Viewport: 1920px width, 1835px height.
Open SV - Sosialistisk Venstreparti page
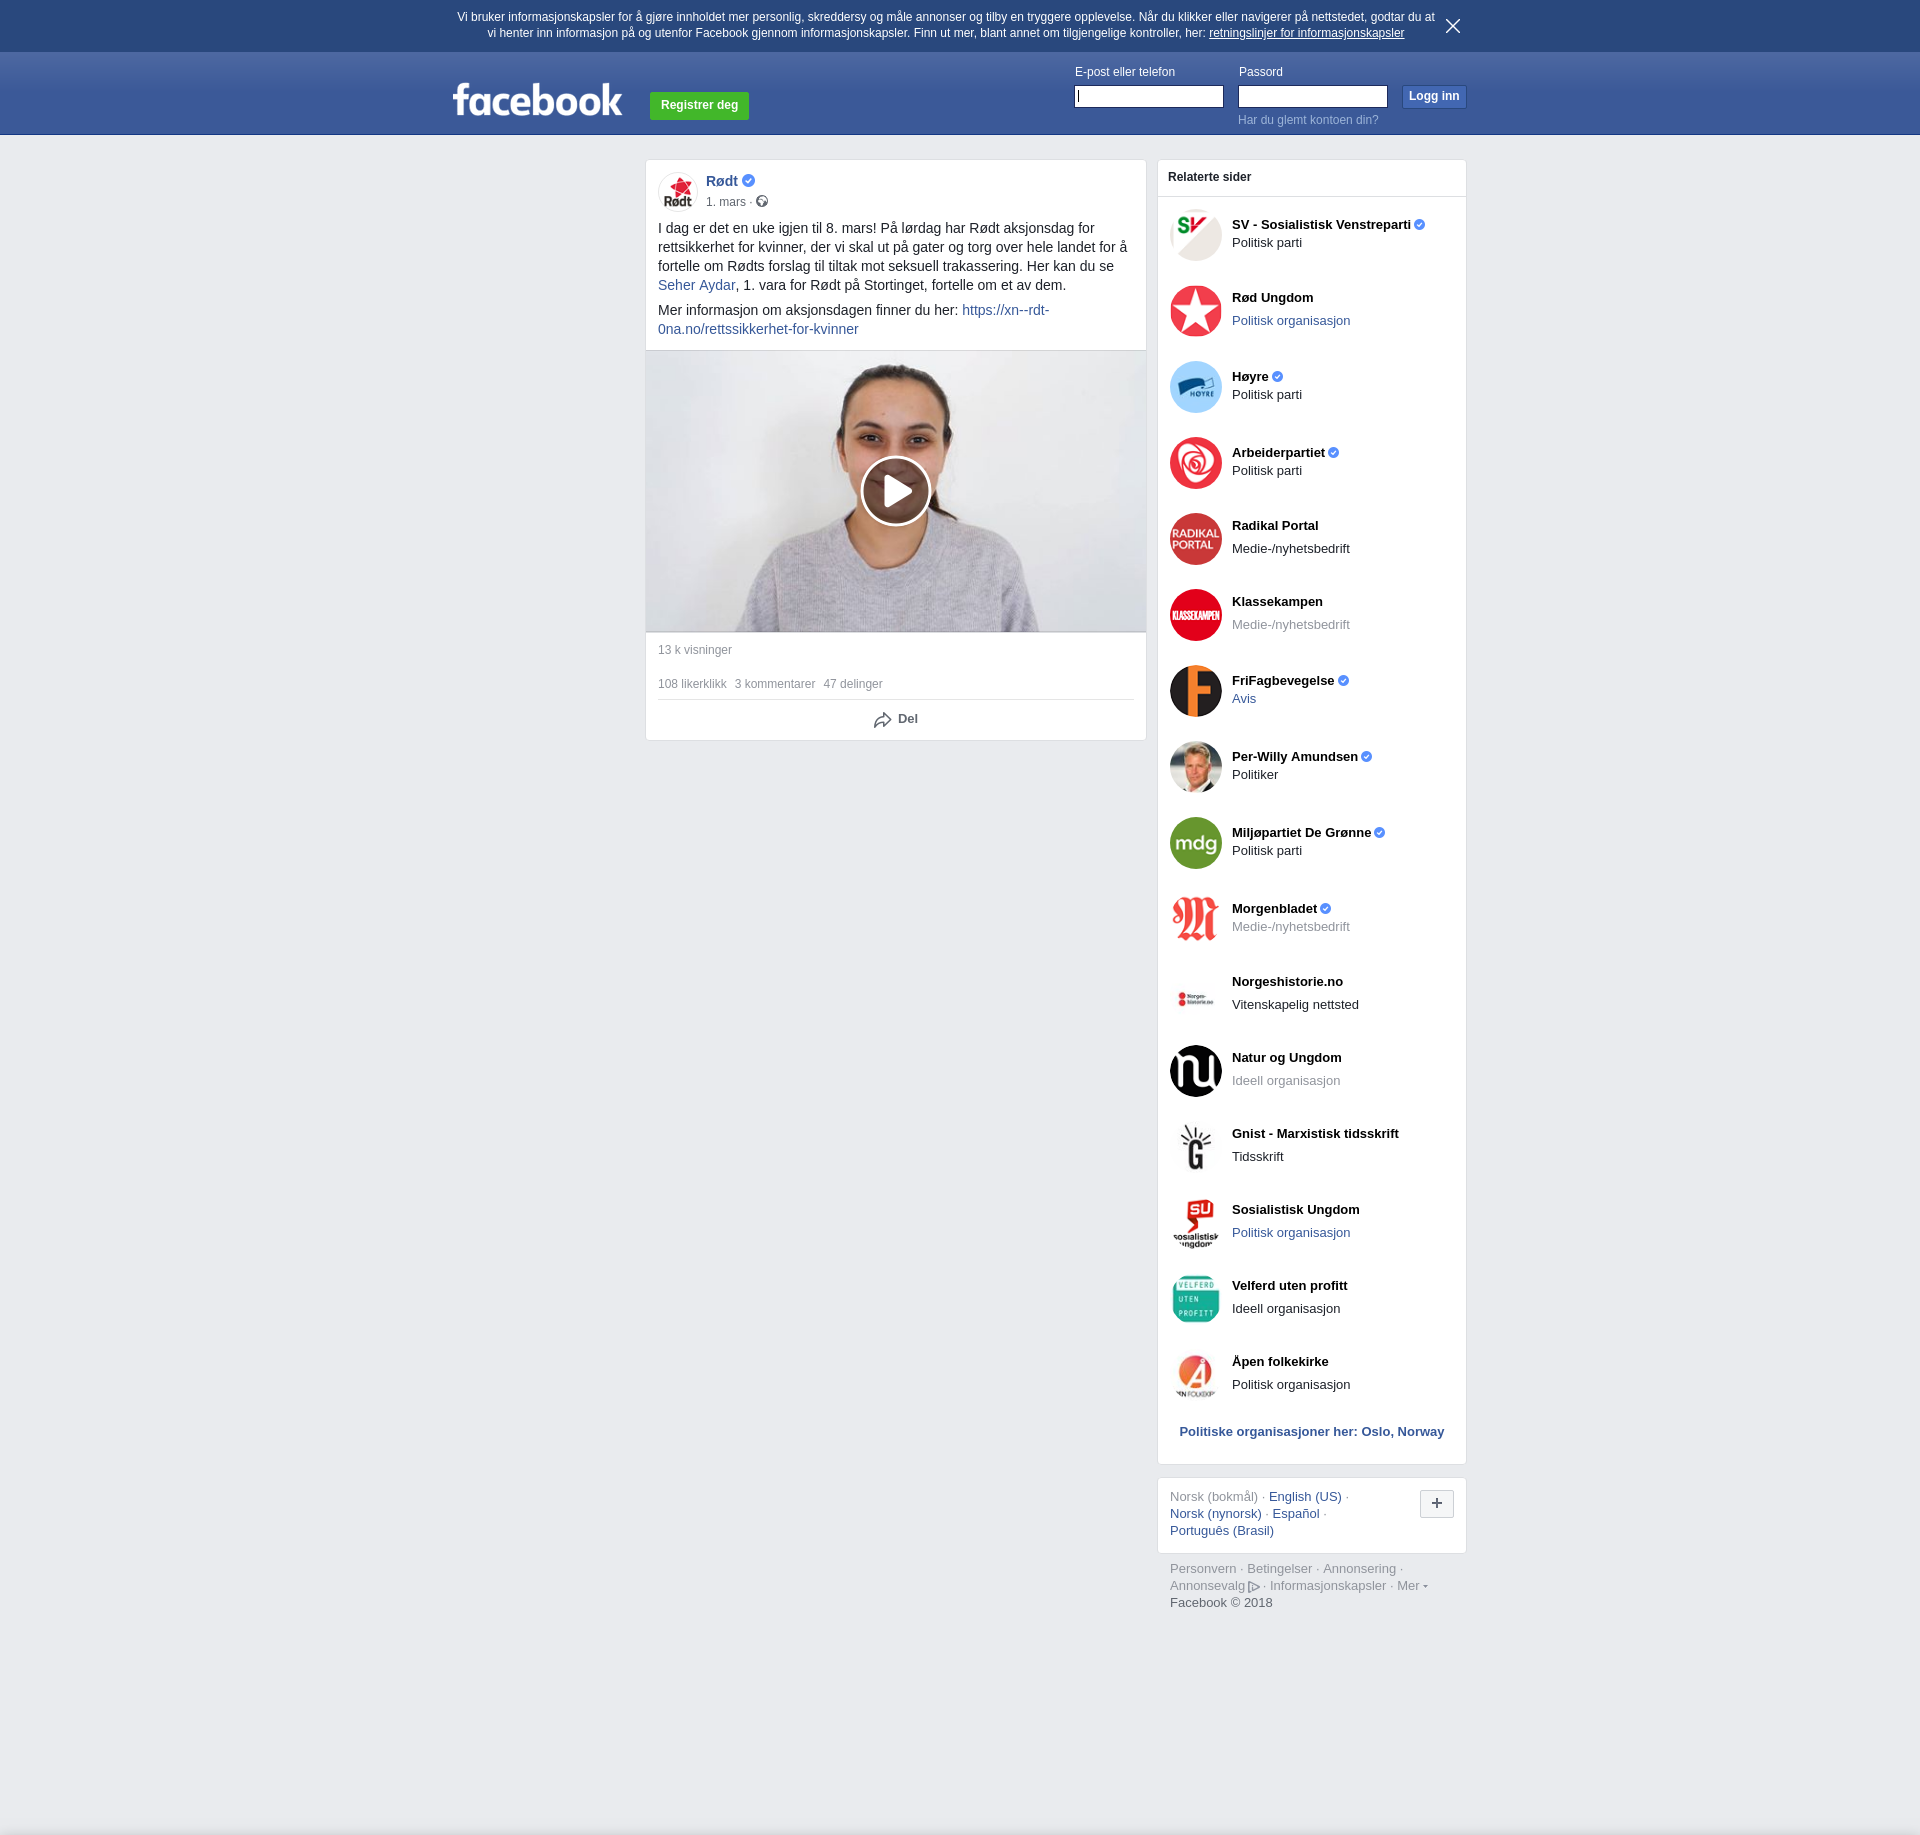pyautogui.click(x=1321, y=225)
